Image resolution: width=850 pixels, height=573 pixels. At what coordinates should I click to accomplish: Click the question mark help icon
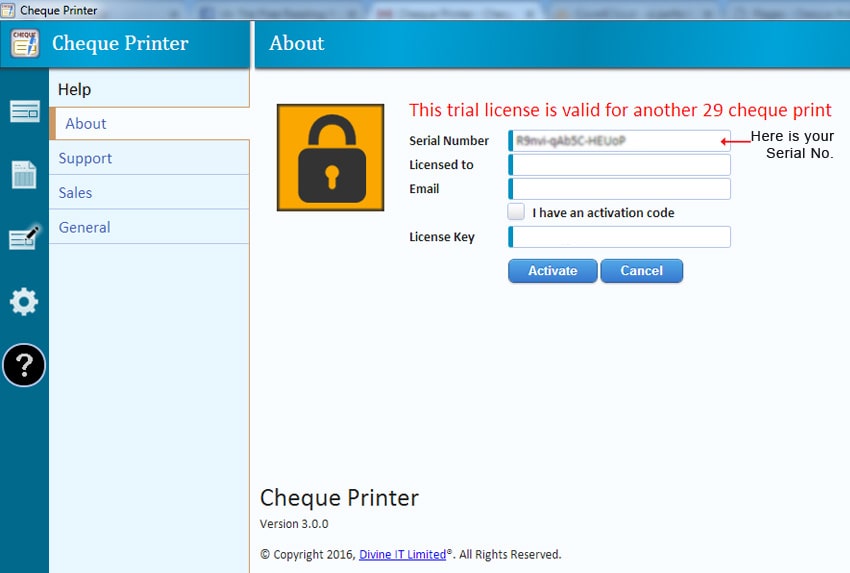(x=24, y=366)
